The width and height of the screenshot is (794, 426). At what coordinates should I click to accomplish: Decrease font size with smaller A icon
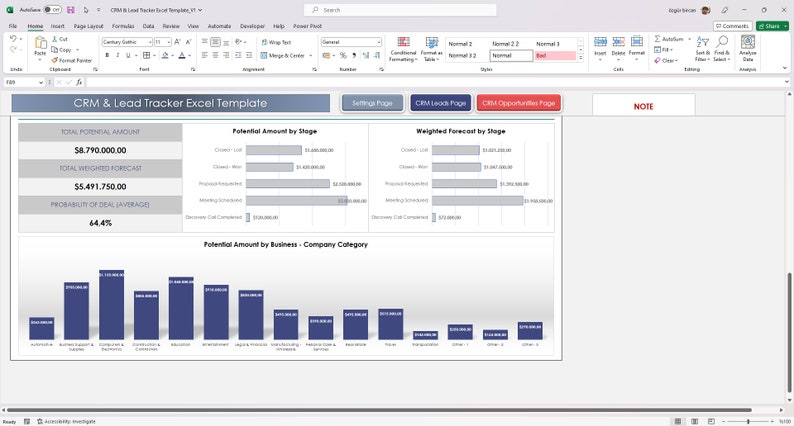(188, 42)
